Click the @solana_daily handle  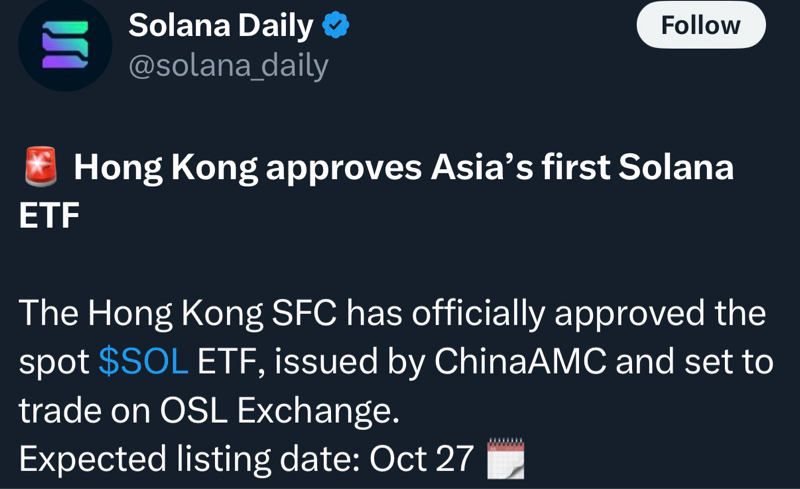tap(228, 65)
